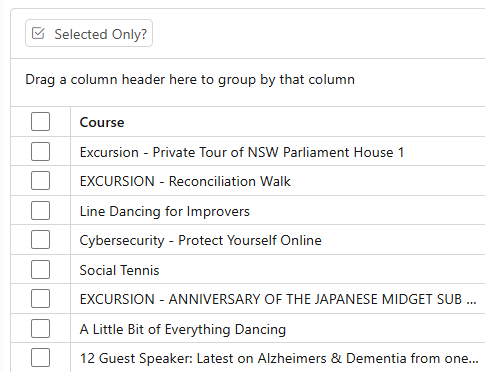Tick the Alzheimers Guest Speaker row checkbox
The height and width of the screenshot is (372, 485).
(40, 357)
